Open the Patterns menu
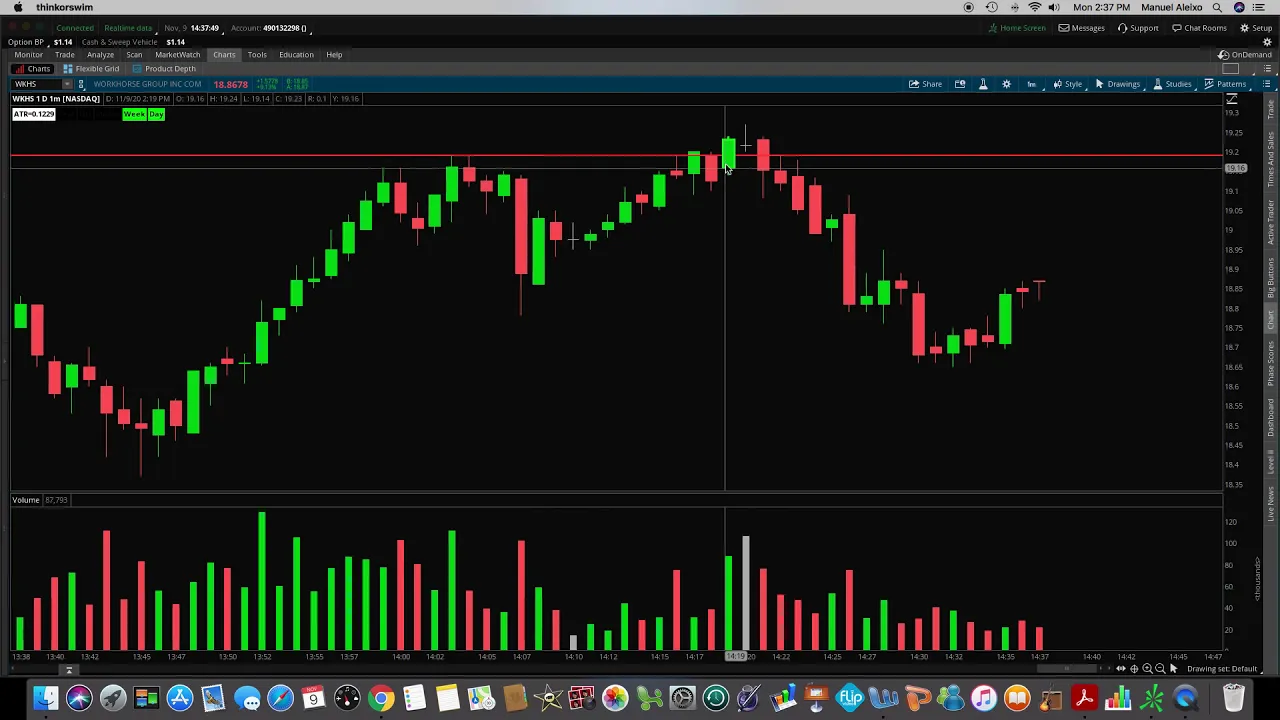The image size is (1280, 720). point(1225,84)
